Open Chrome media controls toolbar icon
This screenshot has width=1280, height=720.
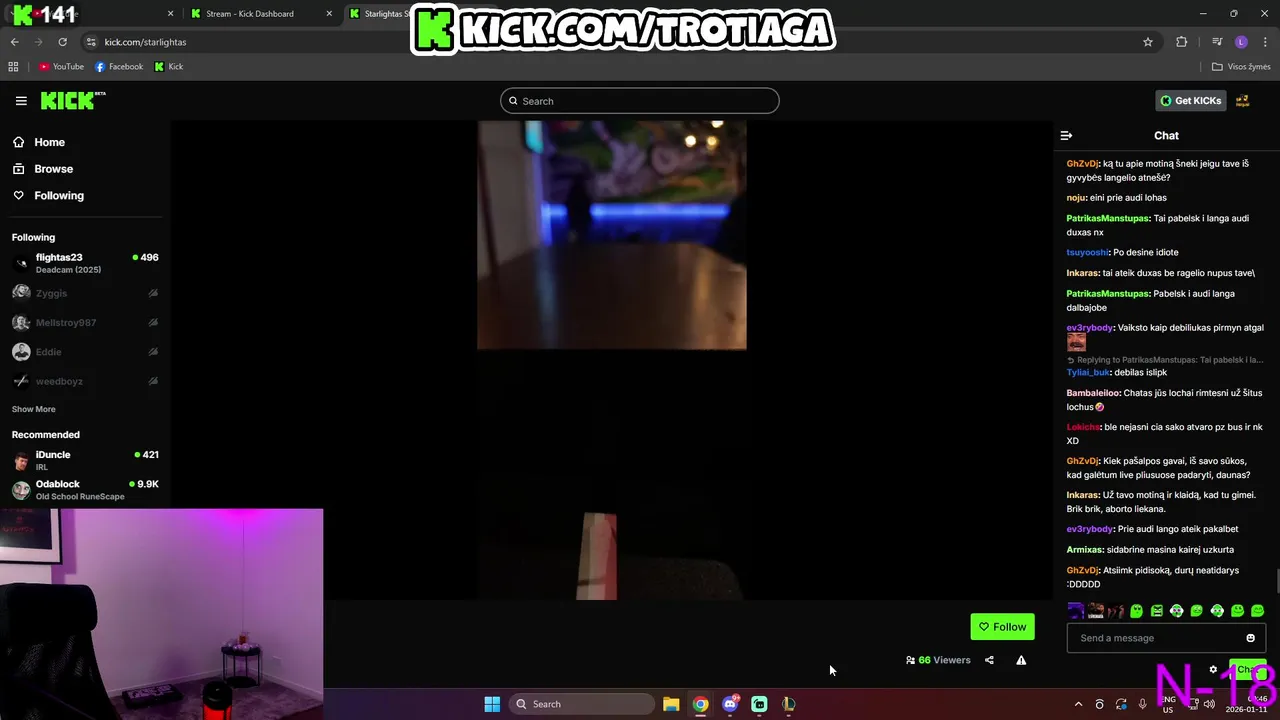1217,42
